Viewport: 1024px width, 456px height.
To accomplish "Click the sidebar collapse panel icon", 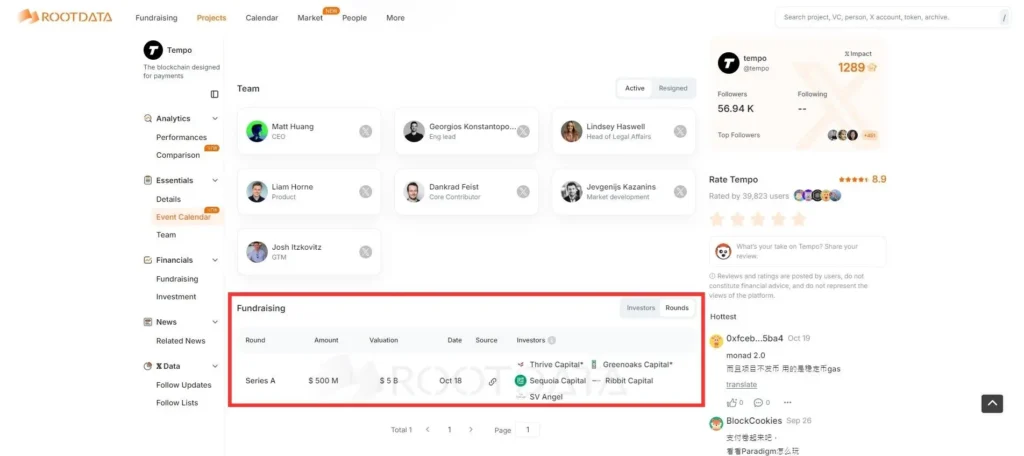I will 214,94.
